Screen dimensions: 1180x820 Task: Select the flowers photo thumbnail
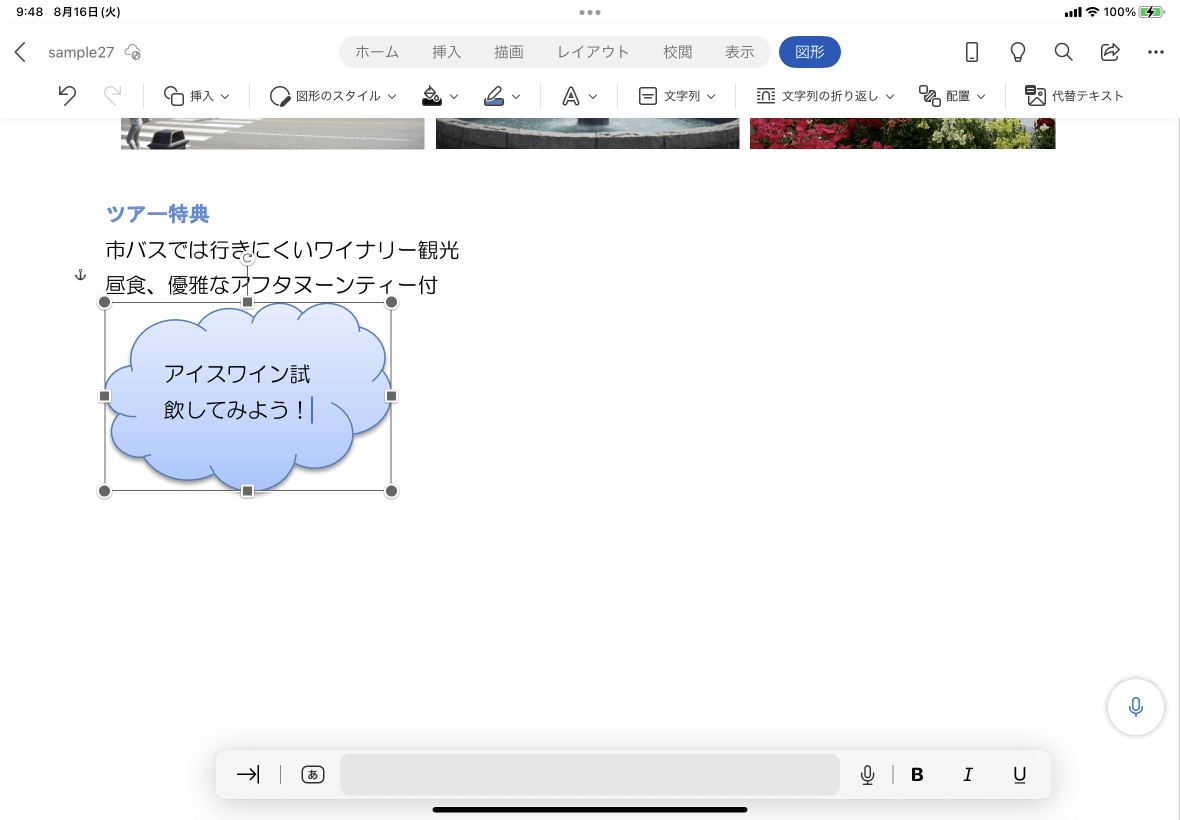click(x=902, y=133)
